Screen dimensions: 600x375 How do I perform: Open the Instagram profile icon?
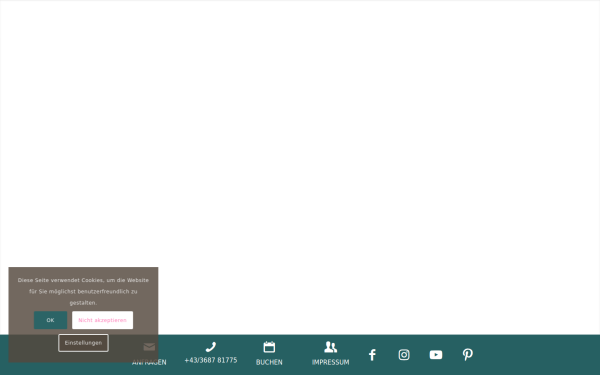(404, 355)
